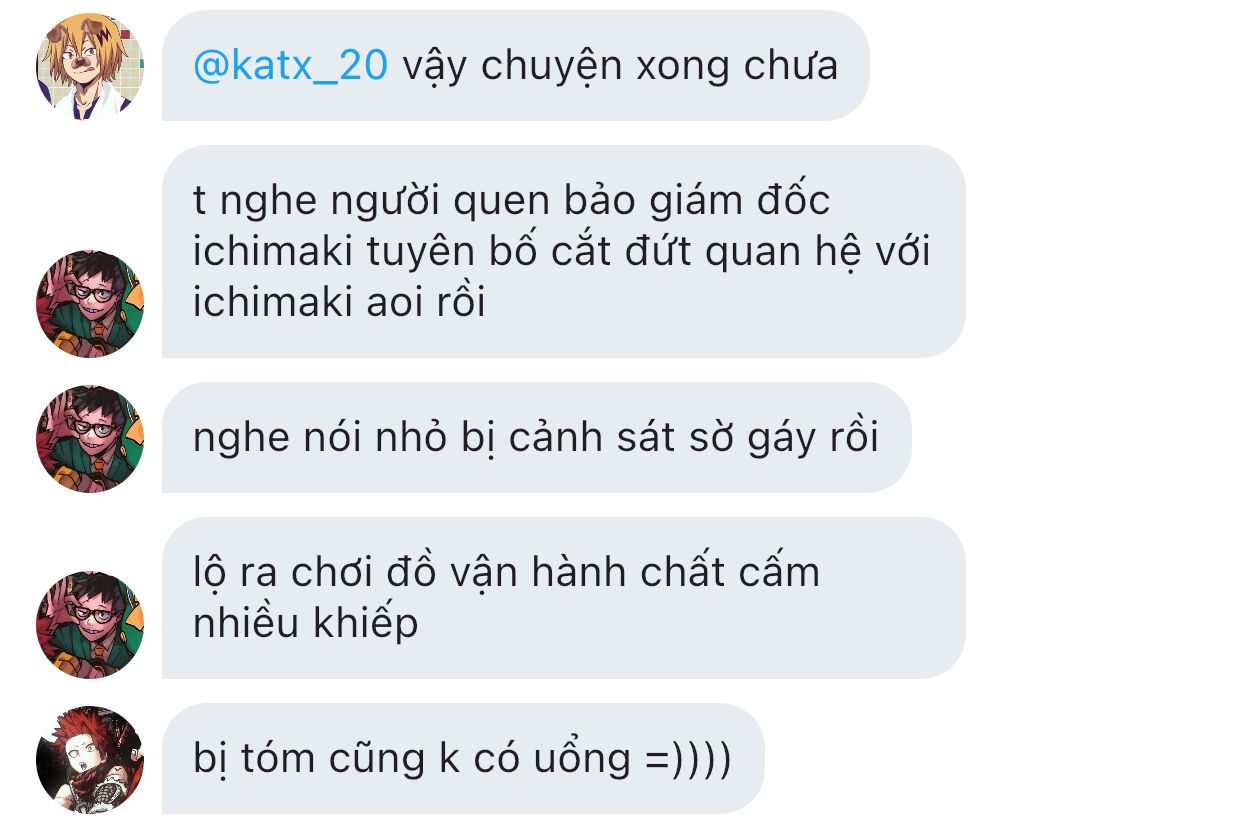
Task: Select the 'nghe nói nhỏ bị cảnh sát' message
Action: [x=536, y=437]
